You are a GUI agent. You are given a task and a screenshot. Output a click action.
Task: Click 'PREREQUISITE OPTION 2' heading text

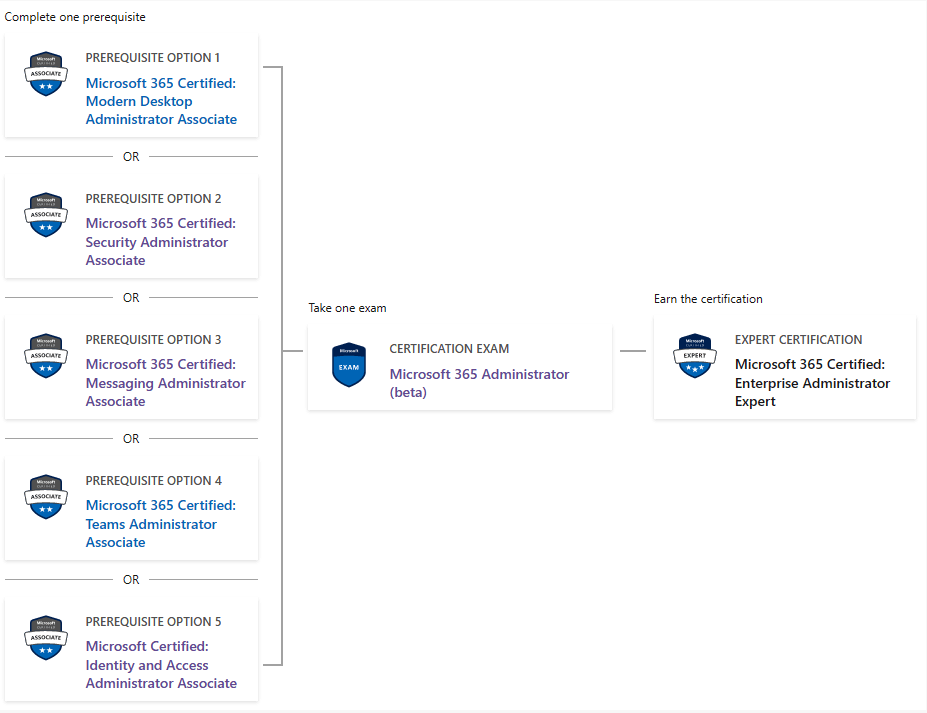[x=153, y=199]
